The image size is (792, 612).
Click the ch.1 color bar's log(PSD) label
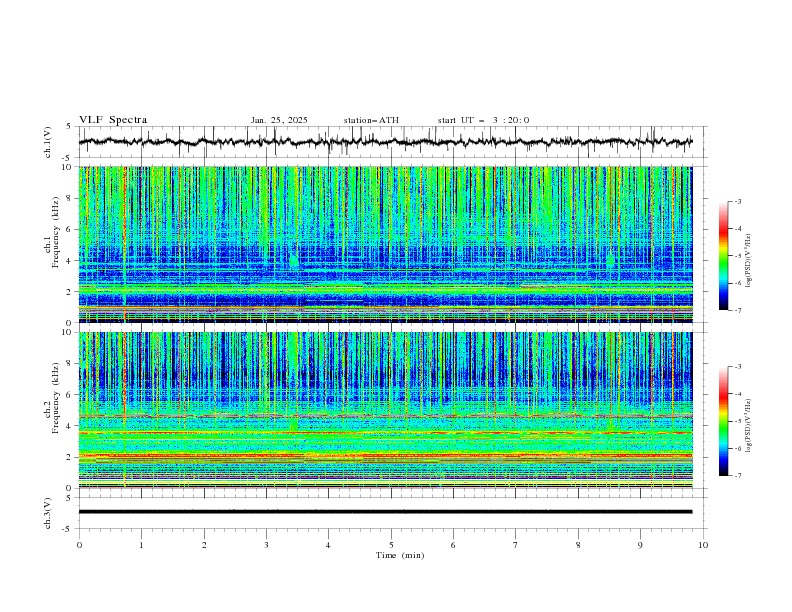[749, 261]
